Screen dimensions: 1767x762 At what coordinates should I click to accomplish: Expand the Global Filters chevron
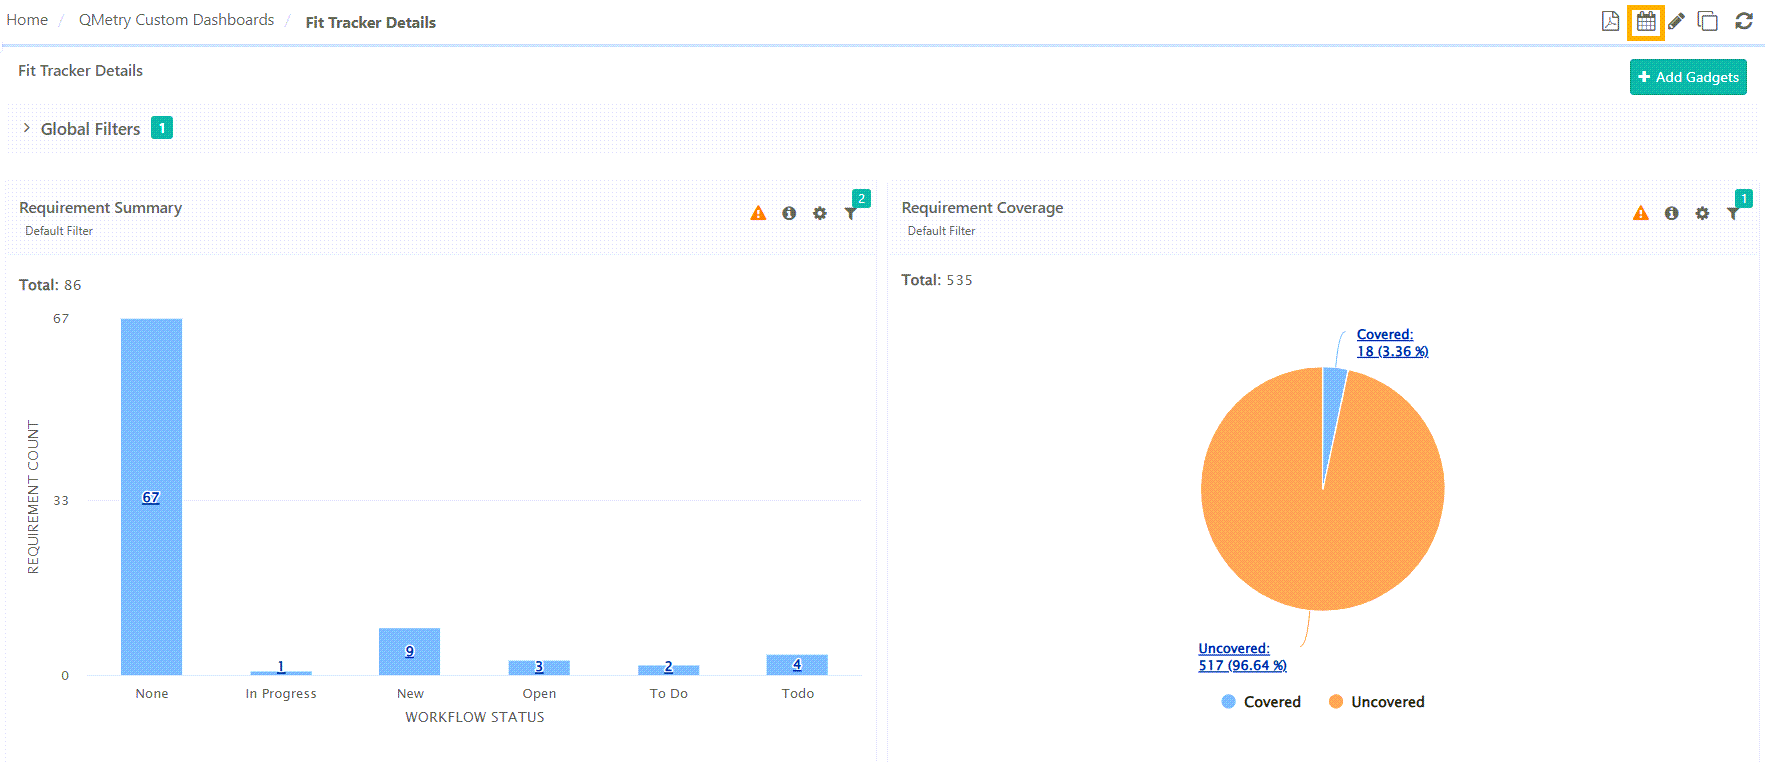pyautogui.click(x=27, y=128)
